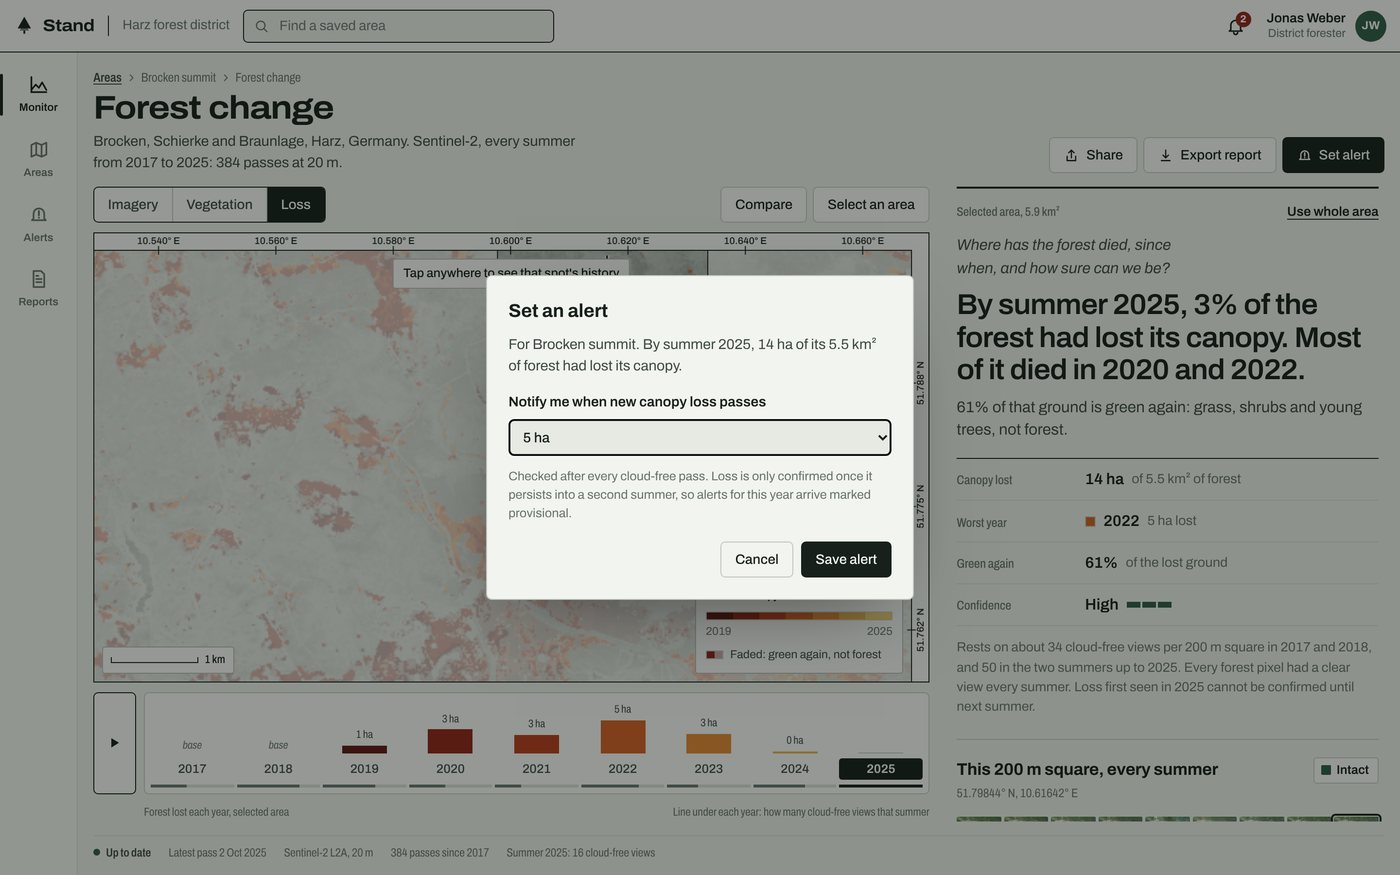Viewport: 1400px width, 875px height.
Task: Switch to the Vegetation tab
Action: click(219, 205)
